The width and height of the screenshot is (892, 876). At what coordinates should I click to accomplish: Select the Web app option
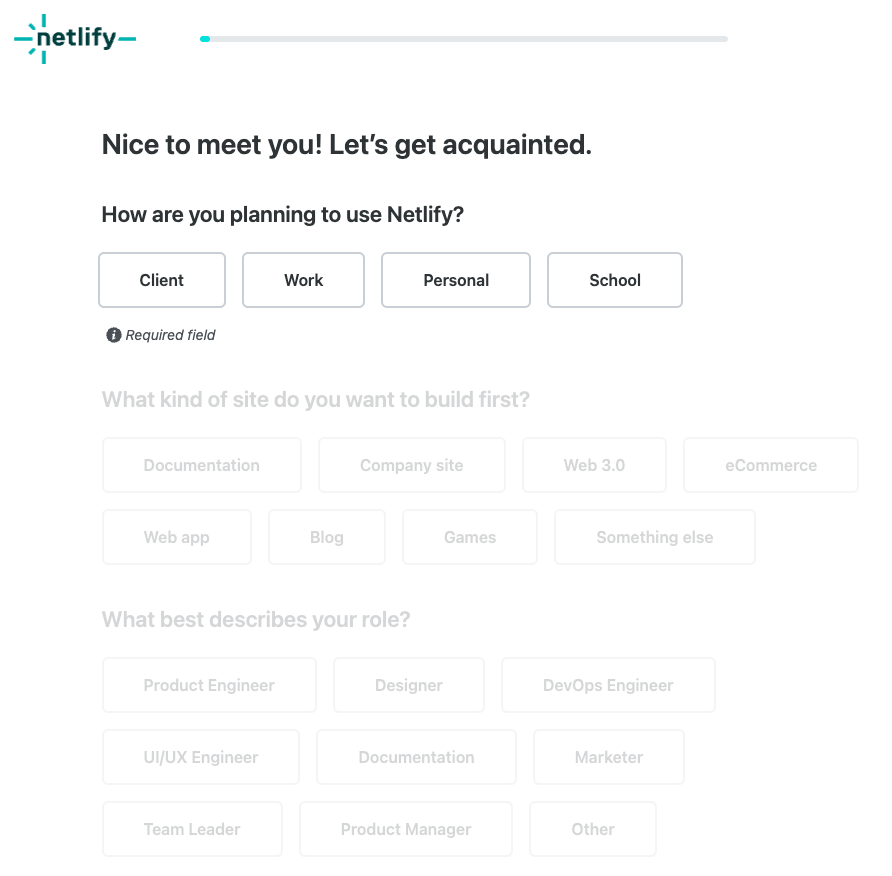(177, 537)
